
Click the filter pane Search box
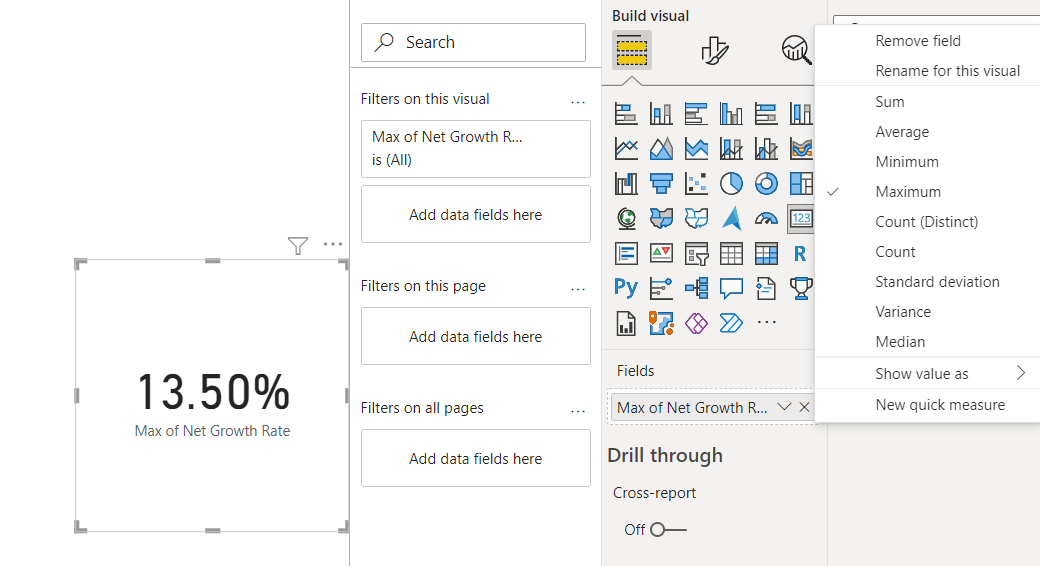coord(473,42)
